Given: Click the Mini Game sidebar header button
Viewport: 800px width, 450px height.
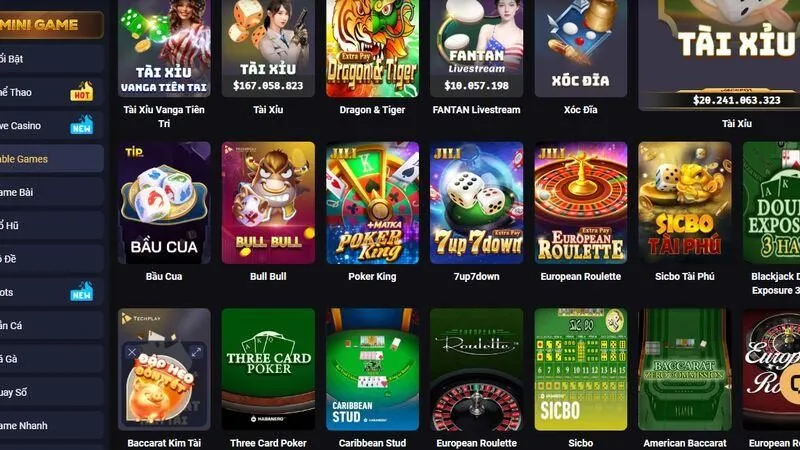Looking at the screenshot, I should pos(51,24).
